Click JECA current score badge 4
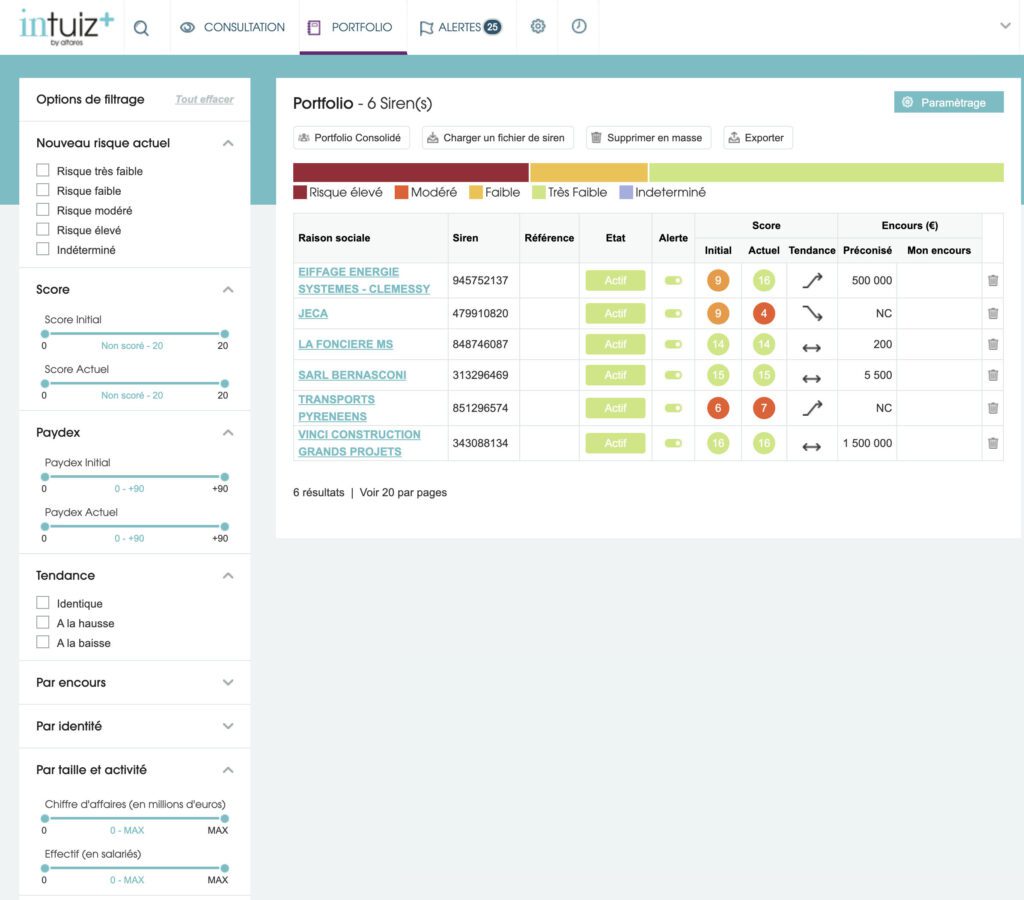This screenshot has height=900, width=1024. pyautogui.click(x=763, y=313)
